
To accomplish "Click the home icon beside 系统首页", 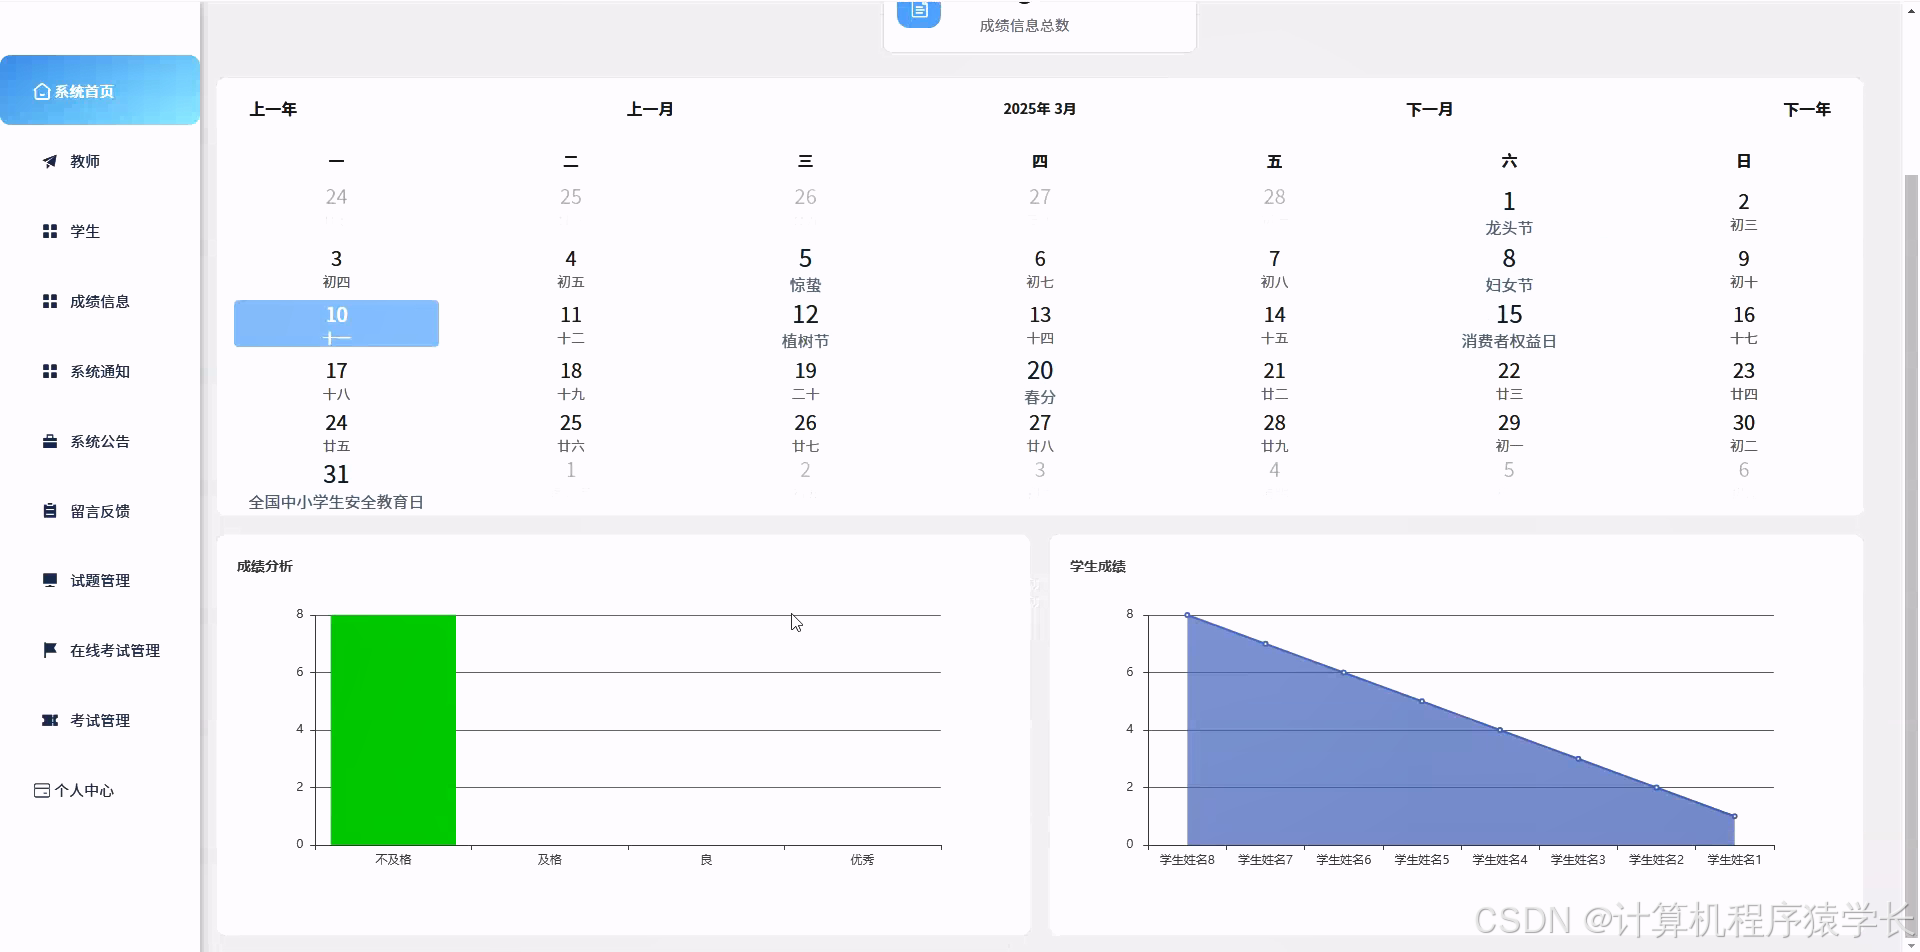I will (x=42, y=91).
